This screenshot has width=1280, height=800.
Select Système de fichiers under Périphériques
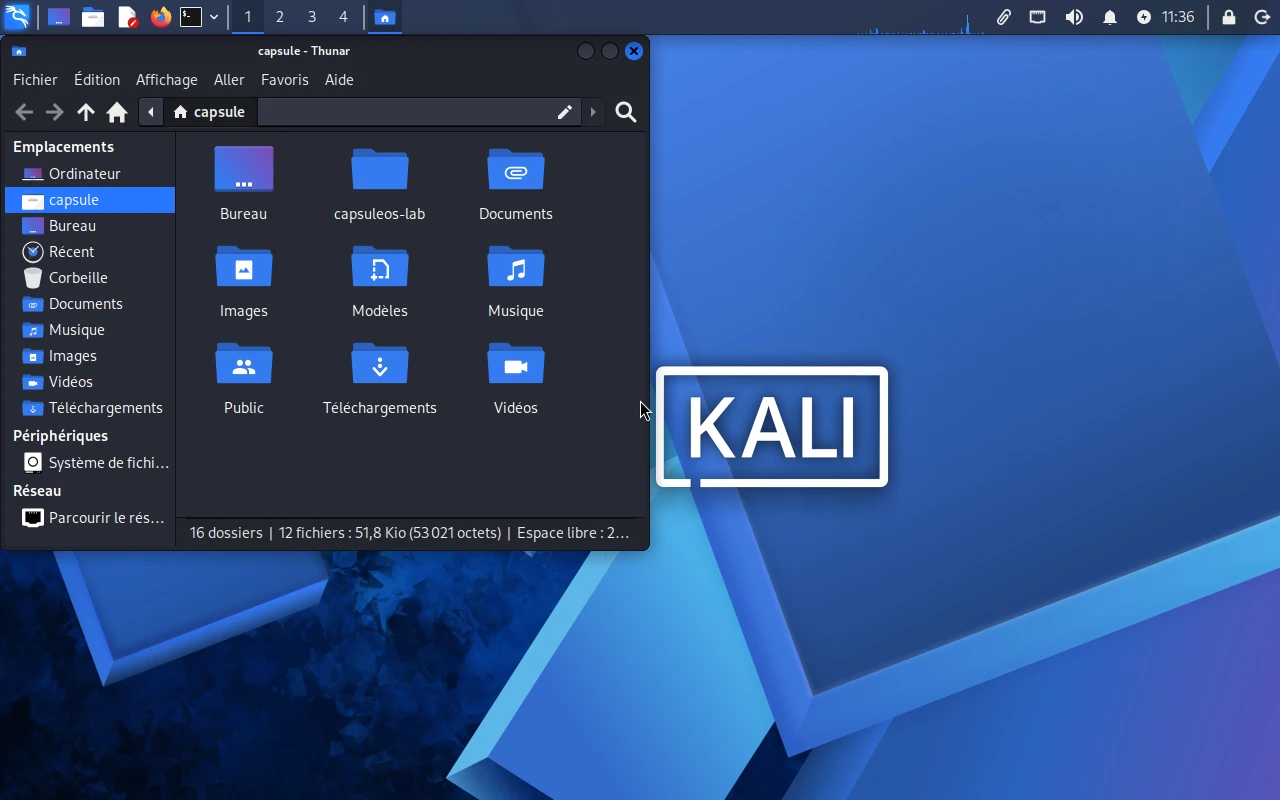coord(90,463)
